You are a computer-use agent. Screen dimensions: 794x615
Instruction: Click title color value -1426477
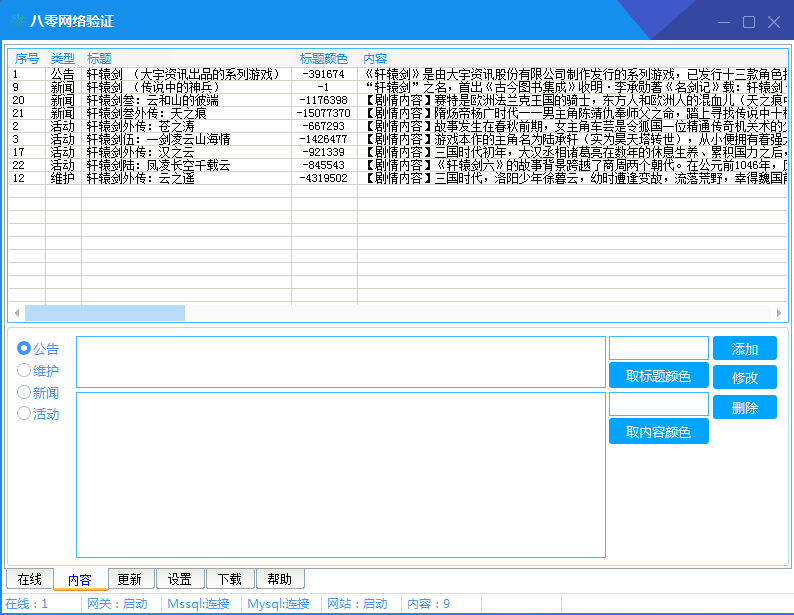click(x=324, y=139)
